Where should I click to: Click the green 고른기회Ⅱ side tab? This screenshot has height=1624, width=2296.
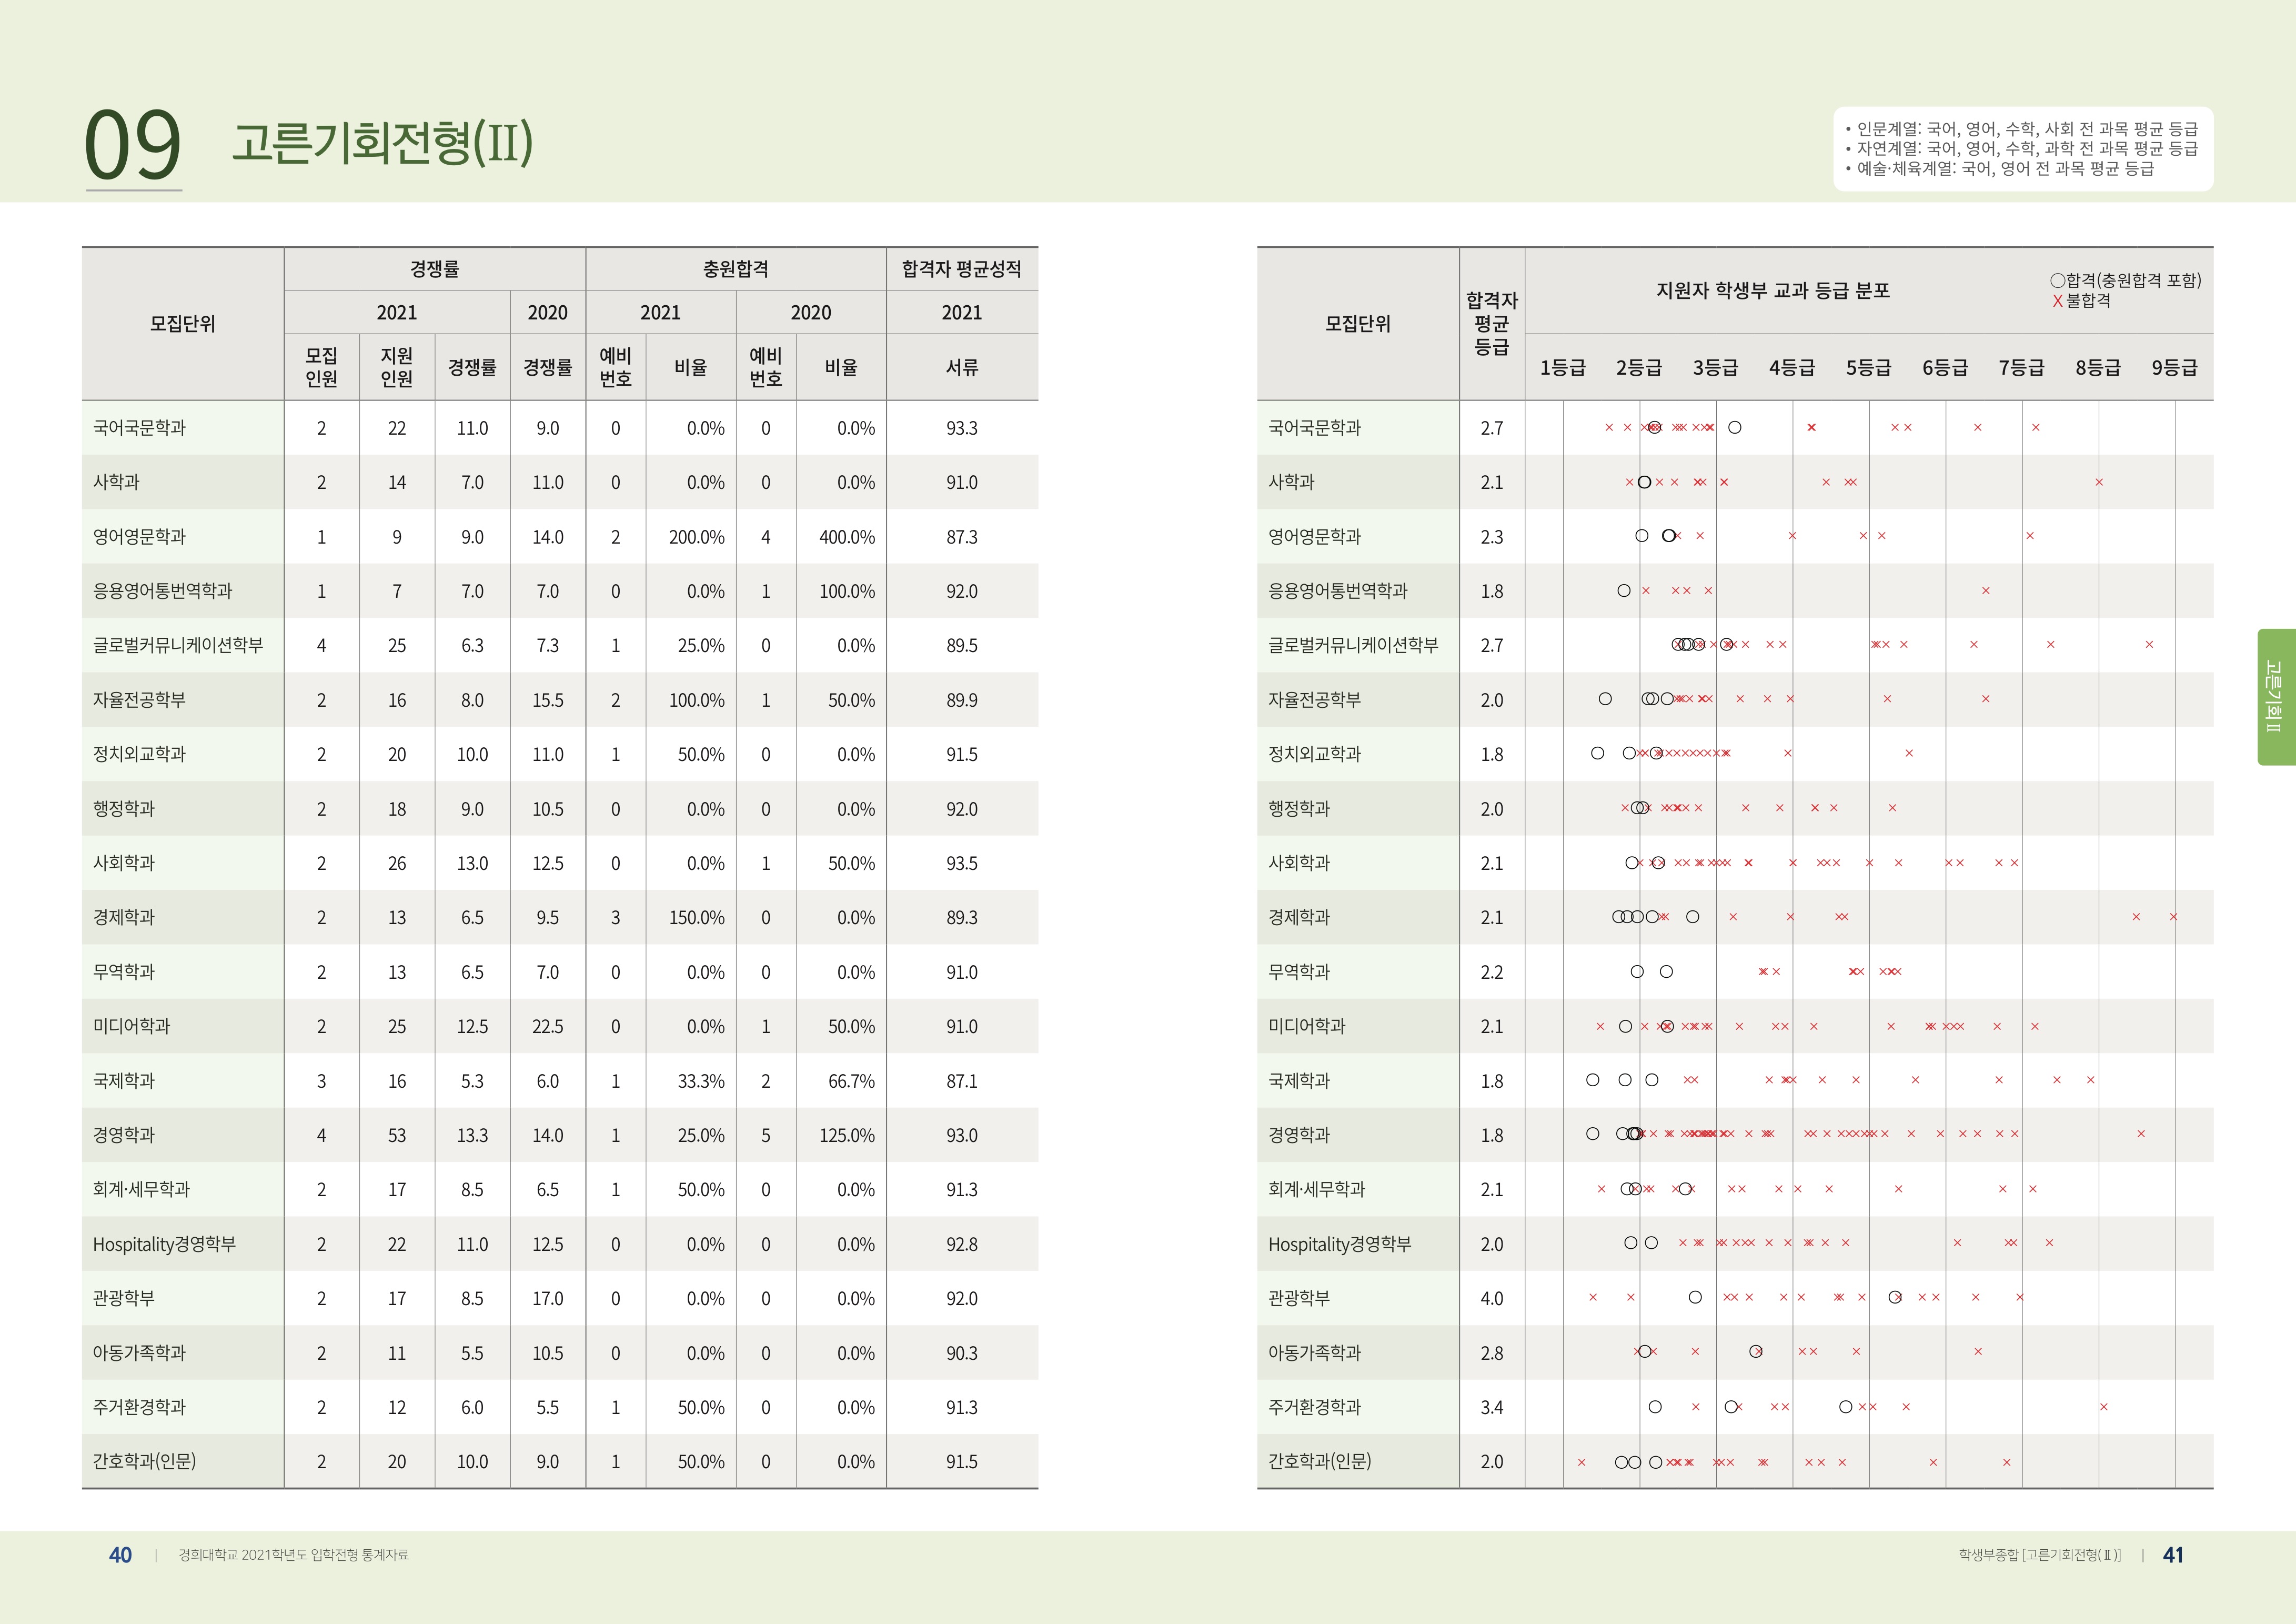tap(2275, 697)
